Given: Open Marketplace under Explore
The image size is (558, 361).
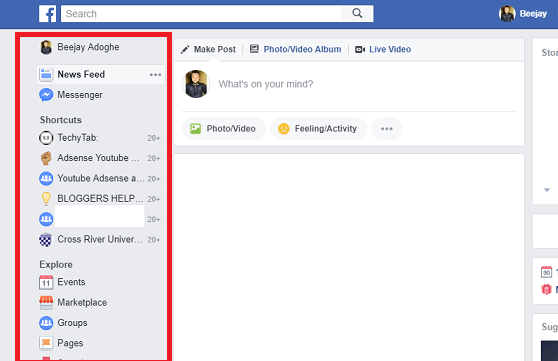Looking at the screenshot, I should click(x=82, y=303).
